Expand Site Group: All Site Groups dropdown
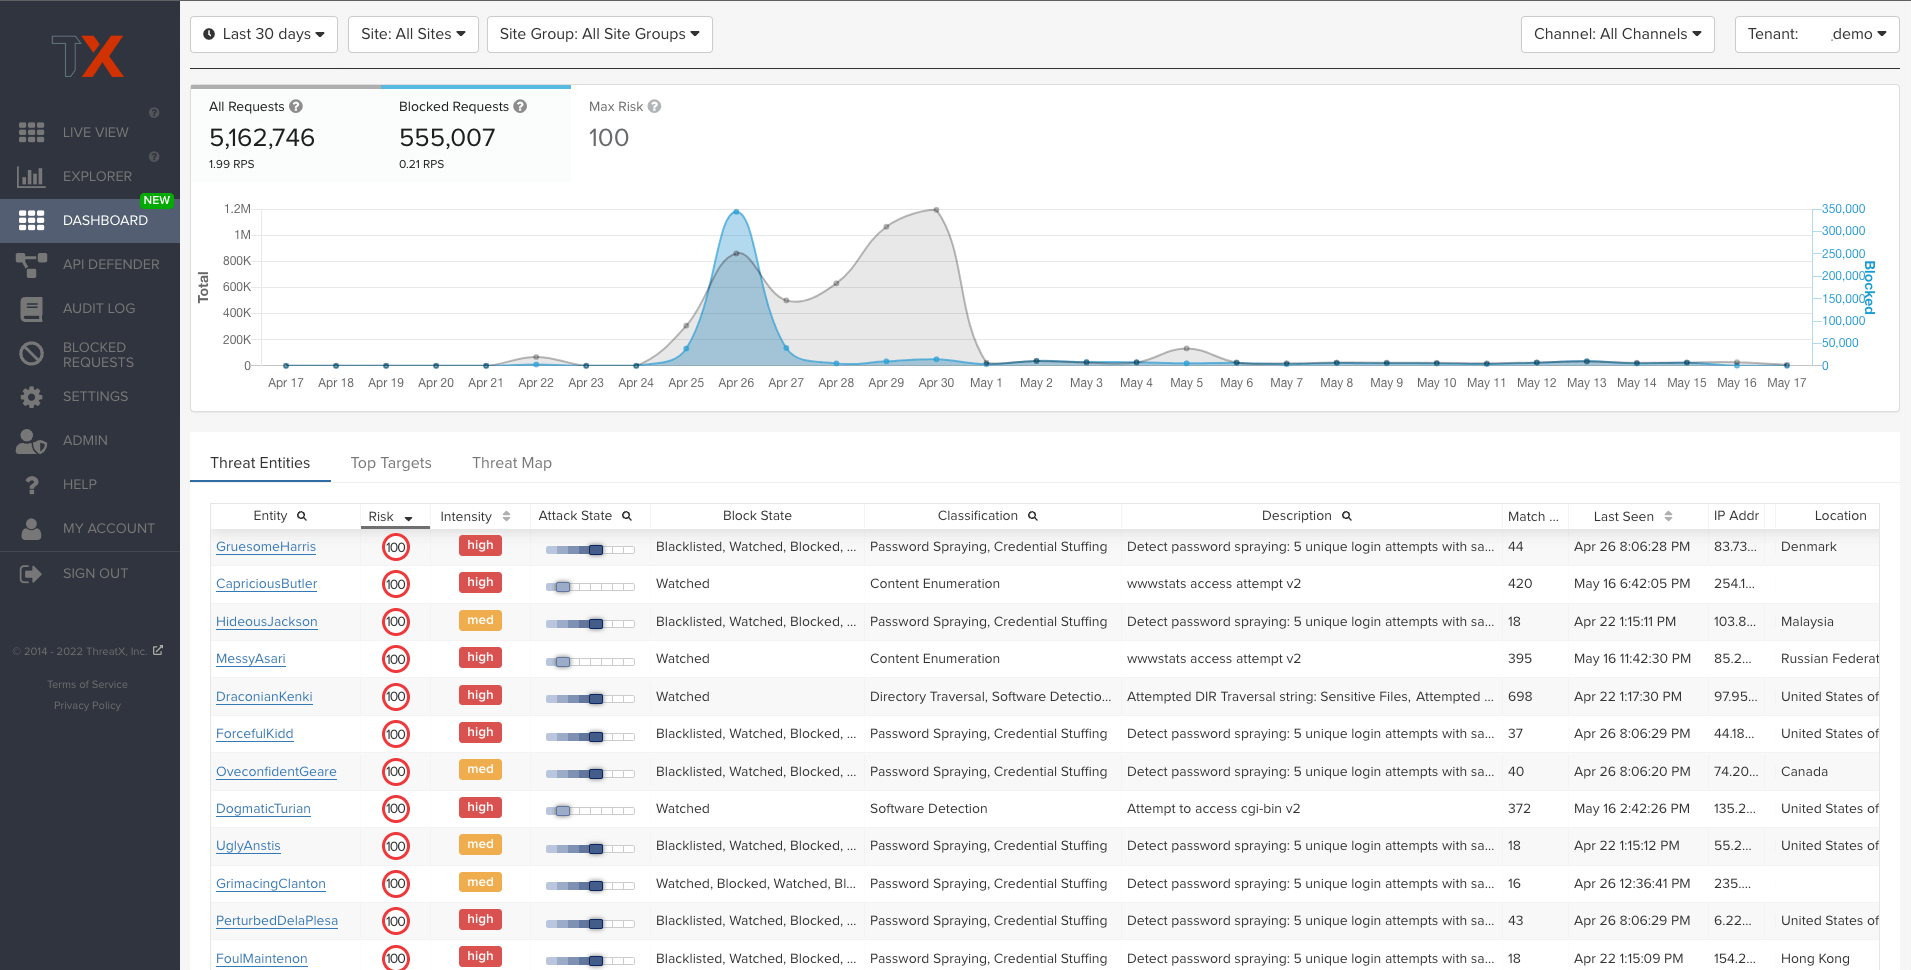The image size is (1911, 970). coord(599,34)
